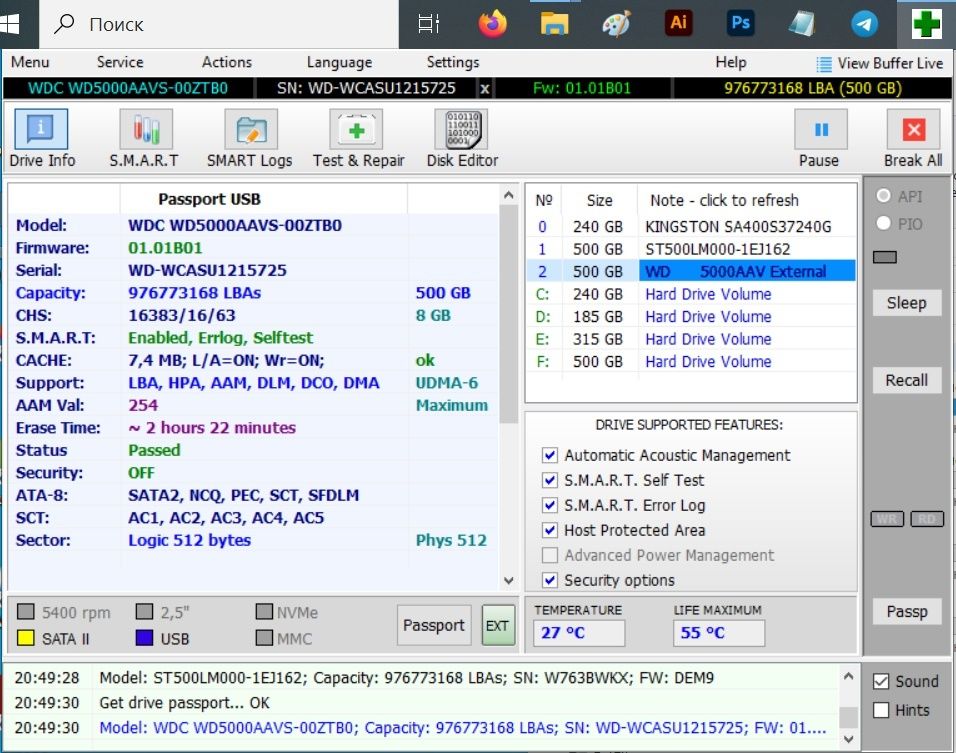
Task: Open File Explorer from the taskbar
Action: [x=554, y=24]
